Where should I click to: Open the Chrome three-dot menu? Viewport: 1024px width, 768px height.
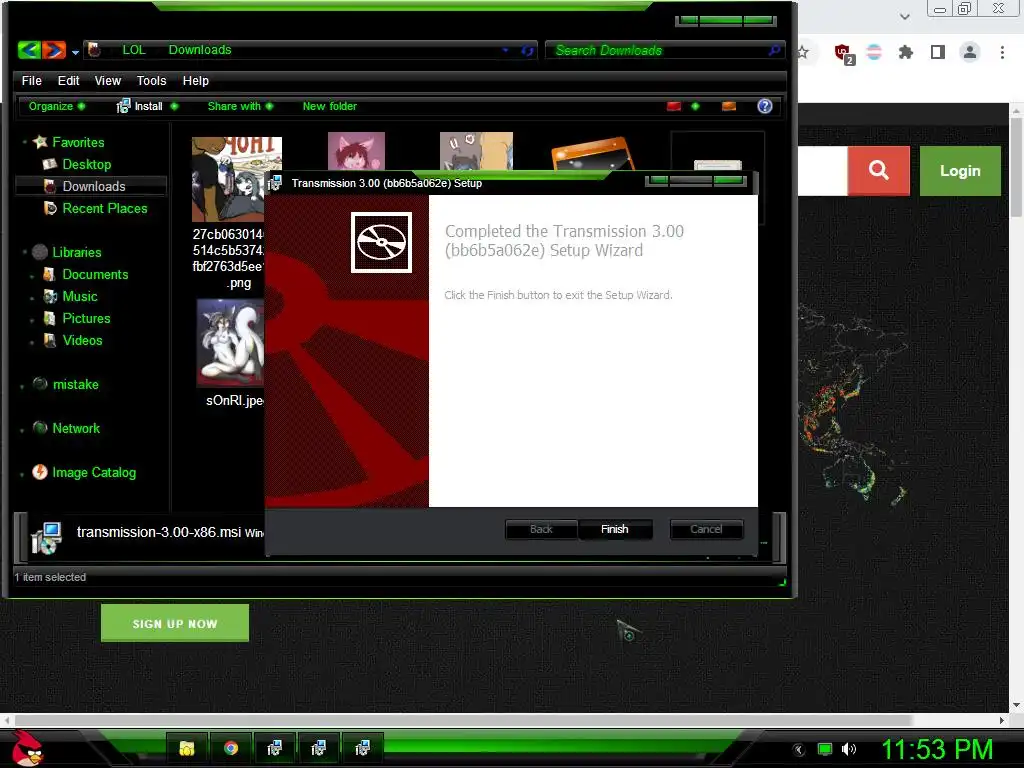[1002, 52]
